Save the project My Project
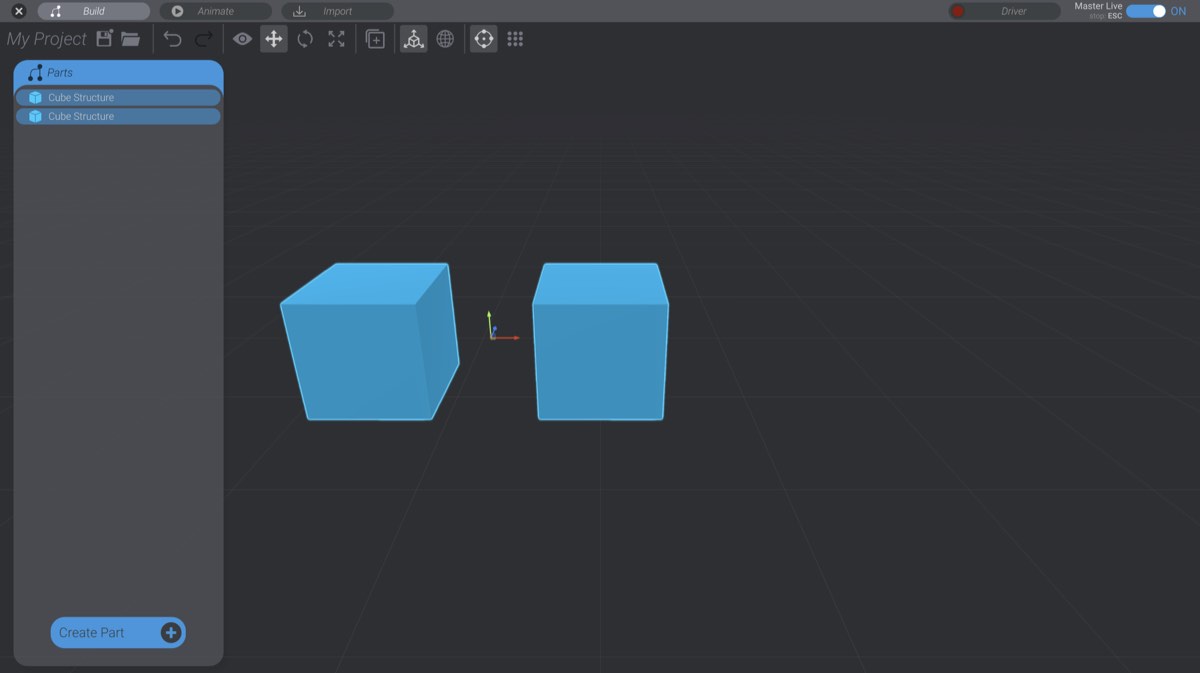1200x673 pixels. 104,38
